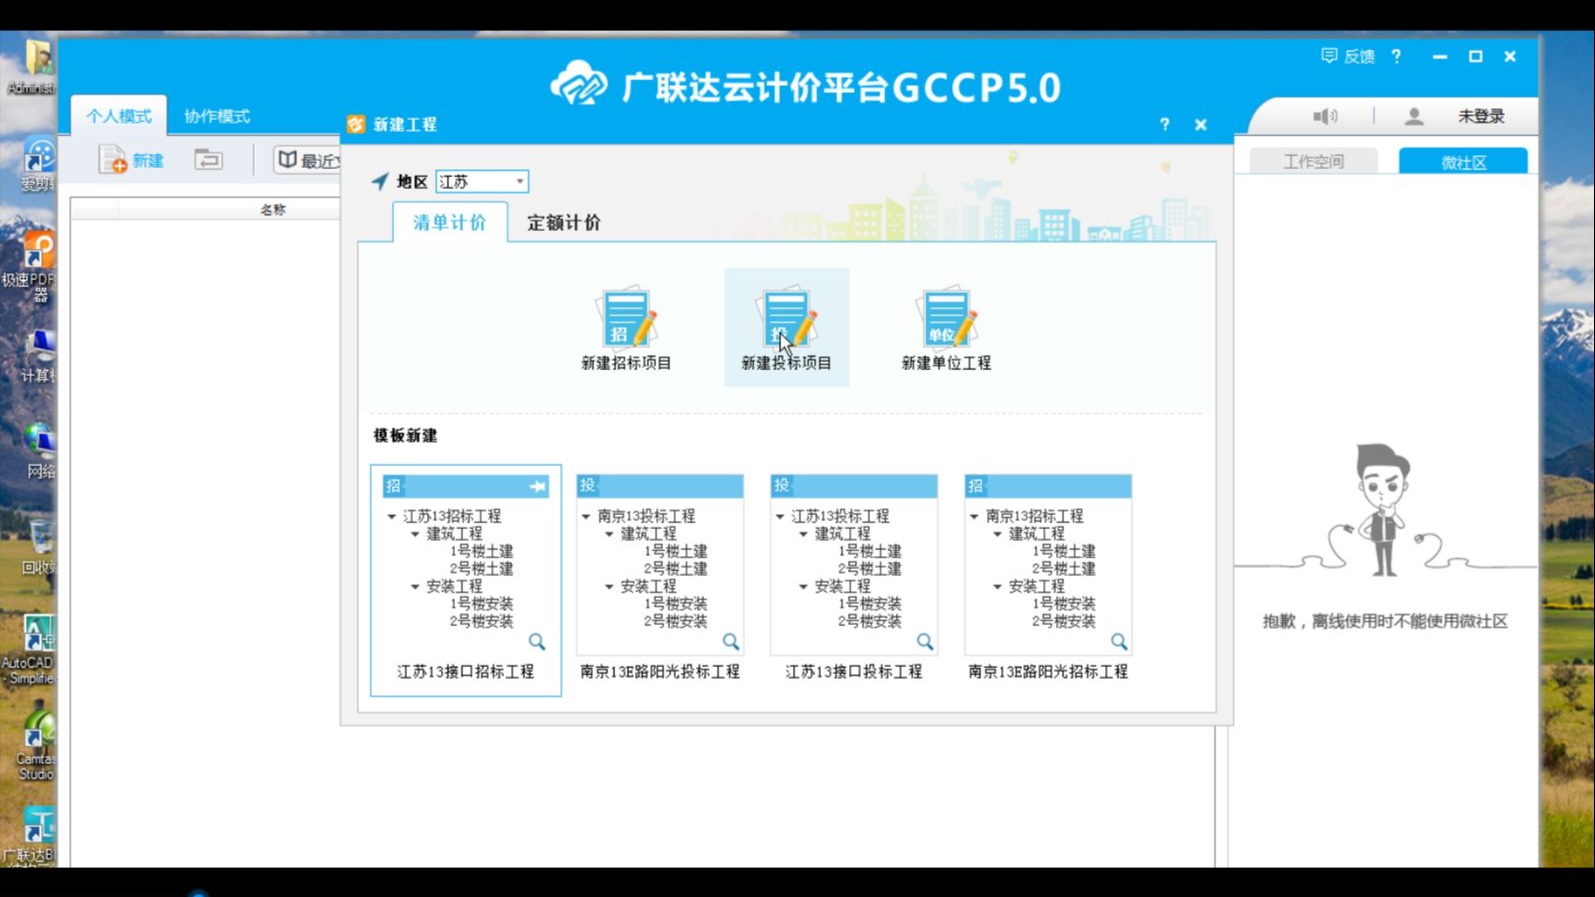This screenshot has height=897, width=1595.
Task: Click the 招 badge on first template header
Action: click(x=393, y=486)
